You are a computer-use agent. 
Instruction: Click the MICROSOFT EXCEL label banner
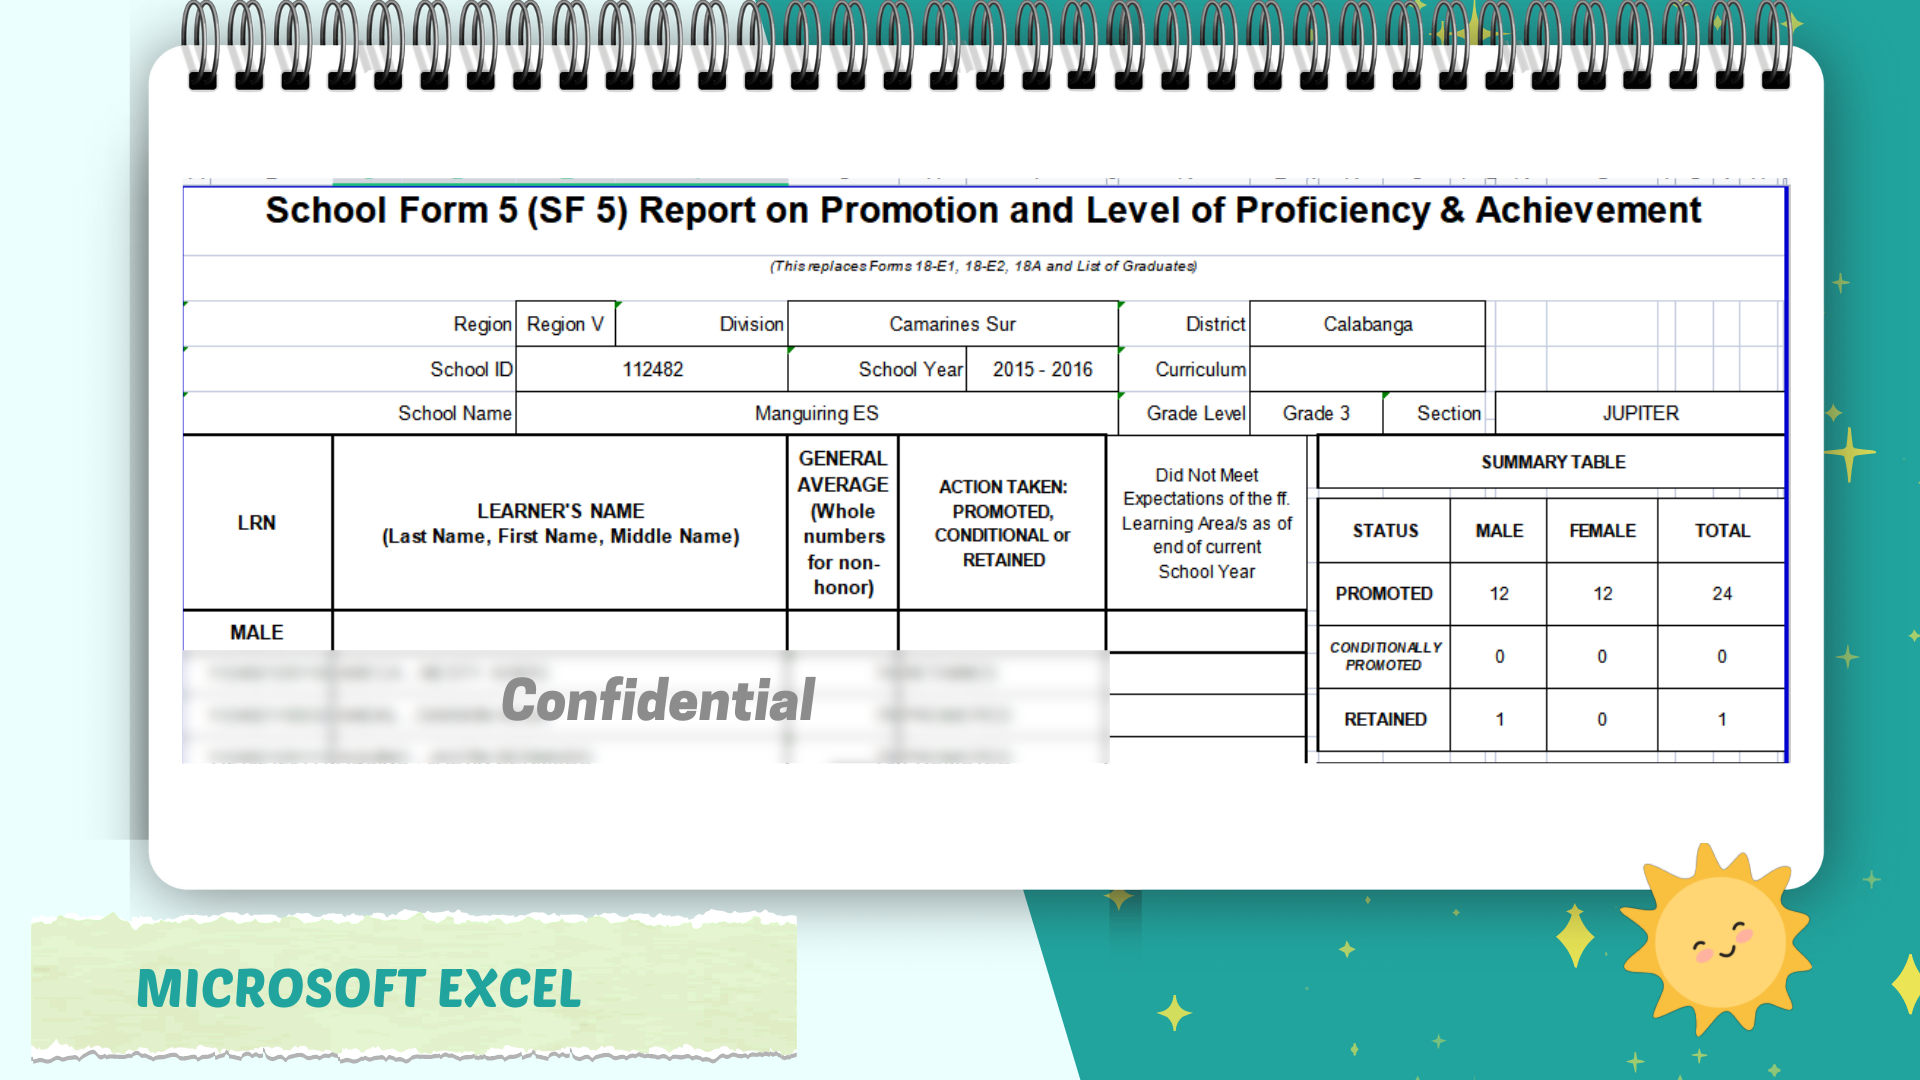(358, 989)
